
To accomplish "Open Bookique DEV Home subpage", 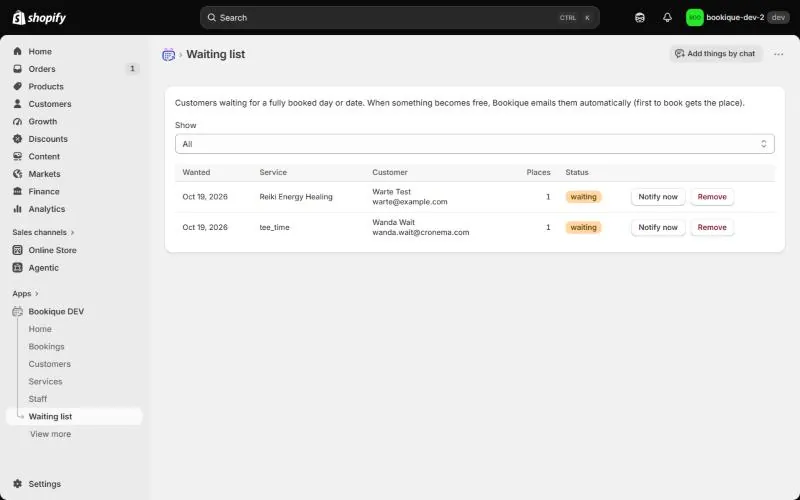I will pyautogui.click(x=40, y=329).
